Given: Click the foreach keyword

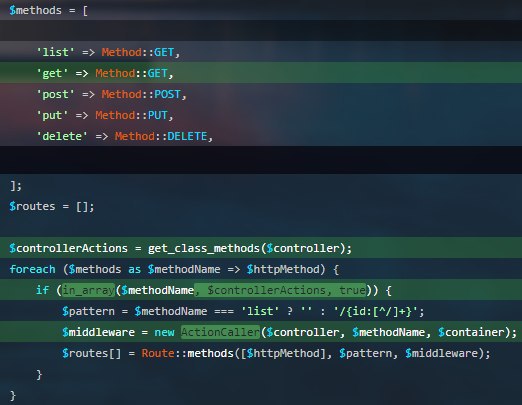Looking at the screenshot, I should pyautogui.click(x=32, y=269).
